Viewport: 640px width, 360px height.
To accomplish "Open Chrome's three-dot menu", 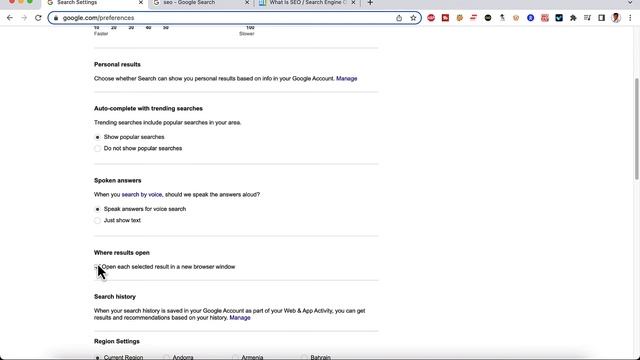I will pos(630,18).
